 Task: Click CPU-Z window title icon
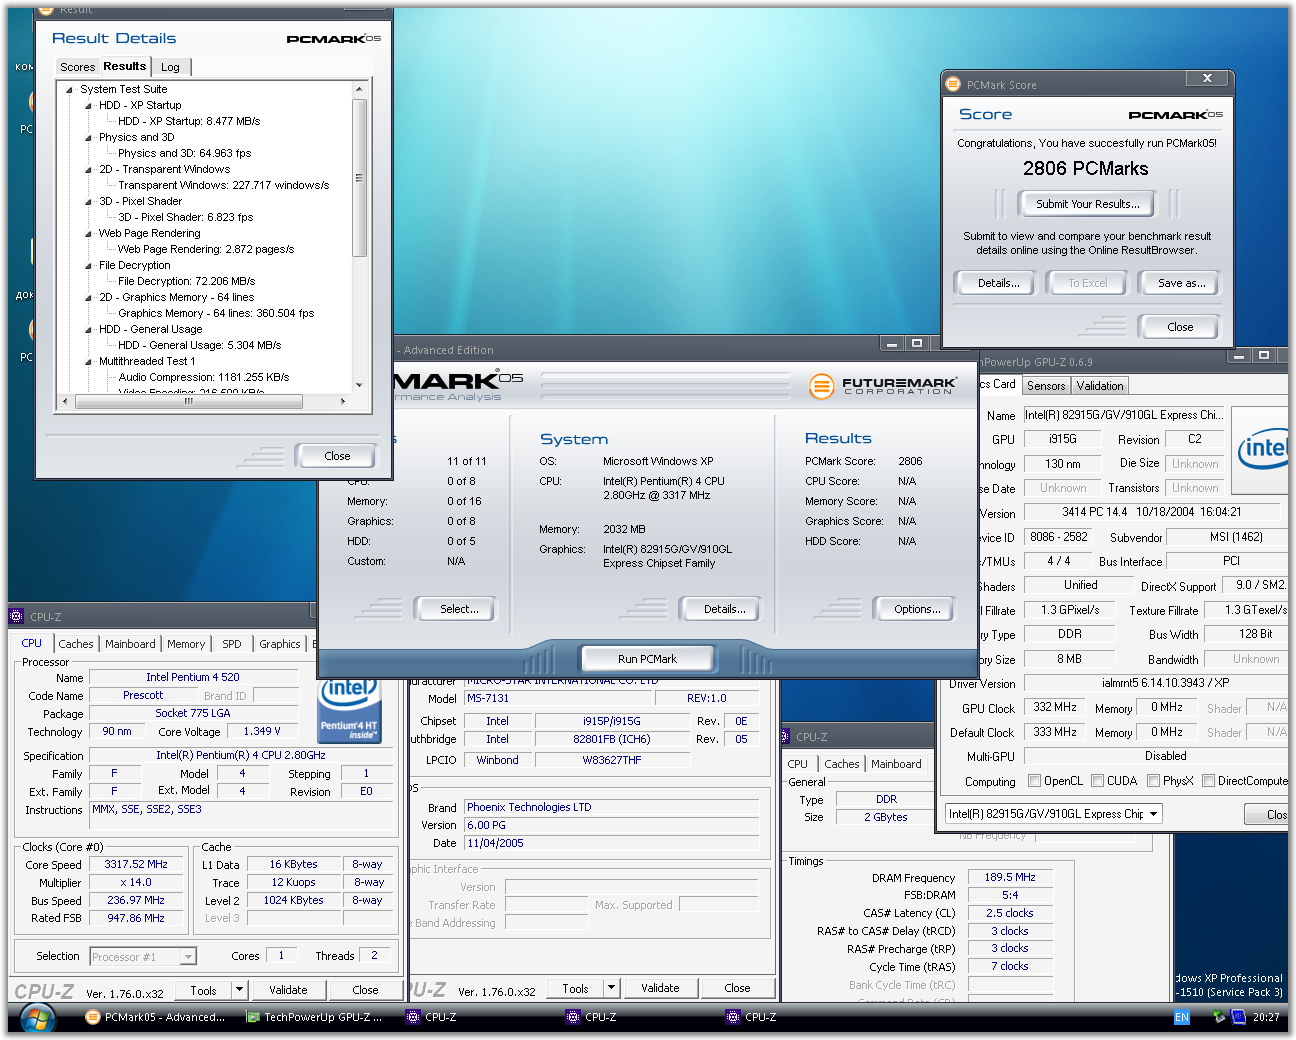16,616
